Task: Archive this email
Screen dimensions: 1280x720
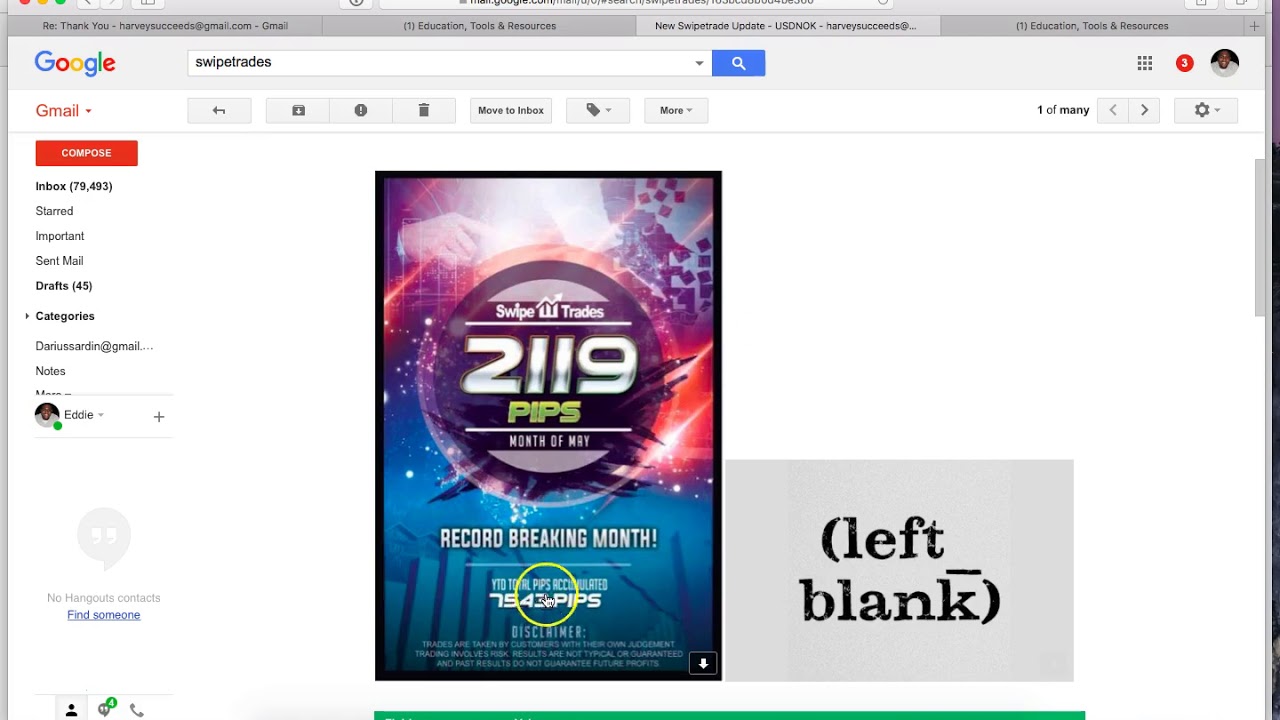Action: coord(298,110)
